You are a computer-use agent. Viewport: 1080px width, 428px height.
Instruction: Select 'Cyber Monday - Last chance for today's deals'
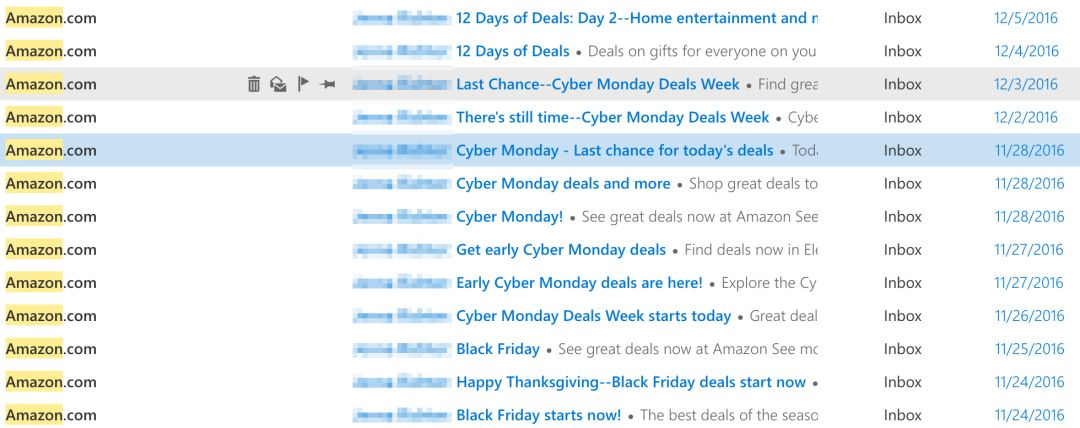pyautogui.click(x=614, y=150)
